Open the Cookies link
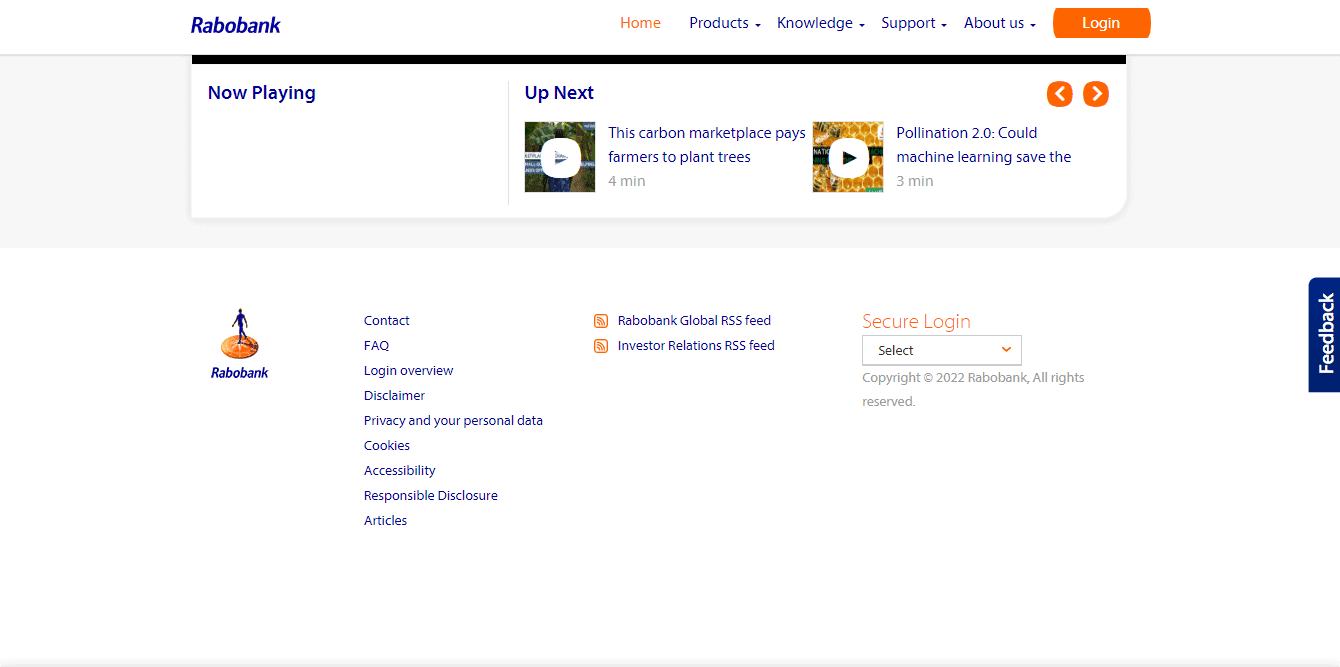The image size is (1340, 667). tap(387, 446)
